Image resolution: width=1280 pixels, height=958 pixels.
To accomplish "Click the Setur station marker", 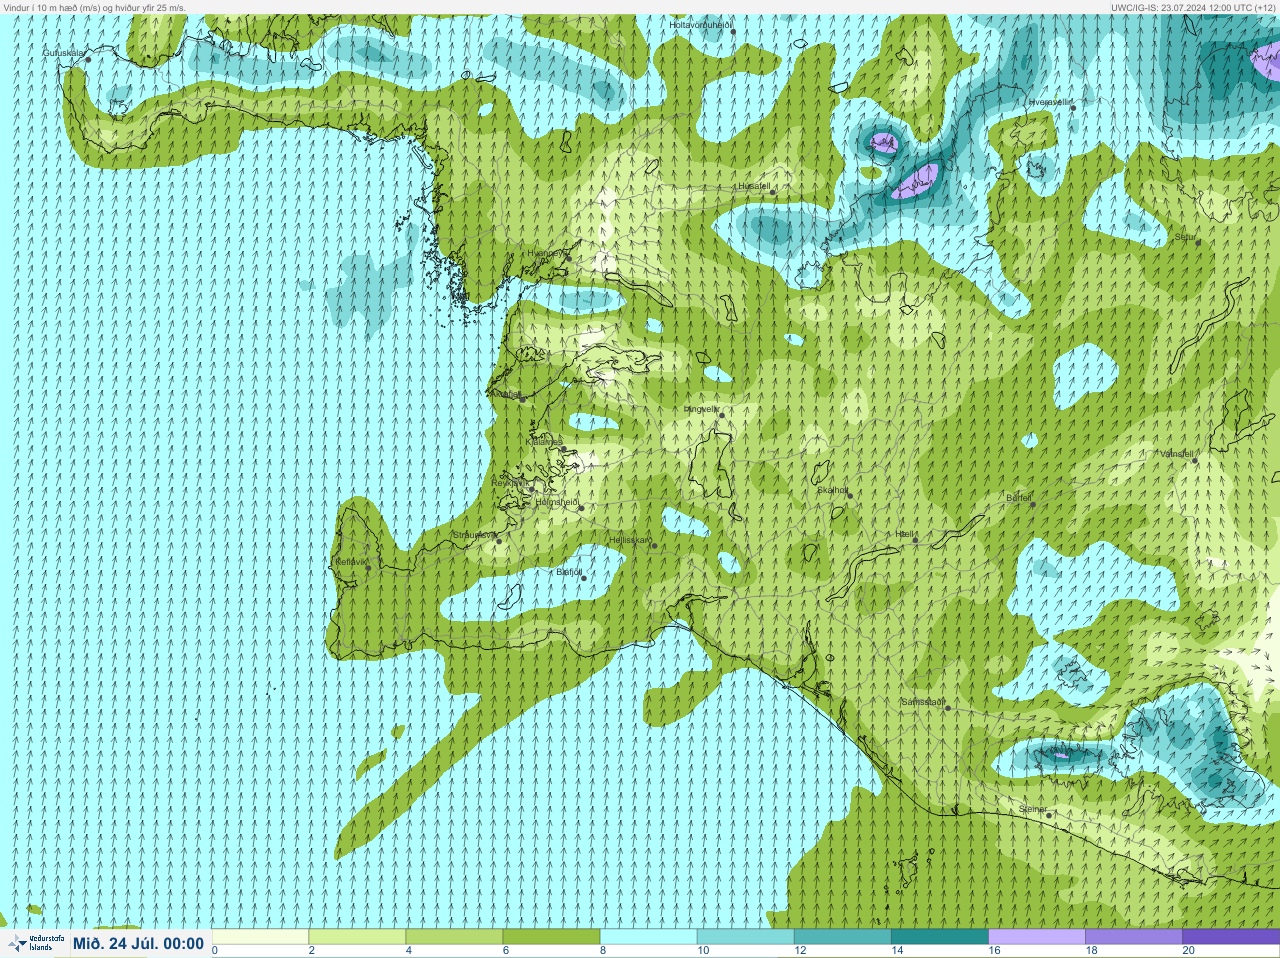I will 1198,243.
